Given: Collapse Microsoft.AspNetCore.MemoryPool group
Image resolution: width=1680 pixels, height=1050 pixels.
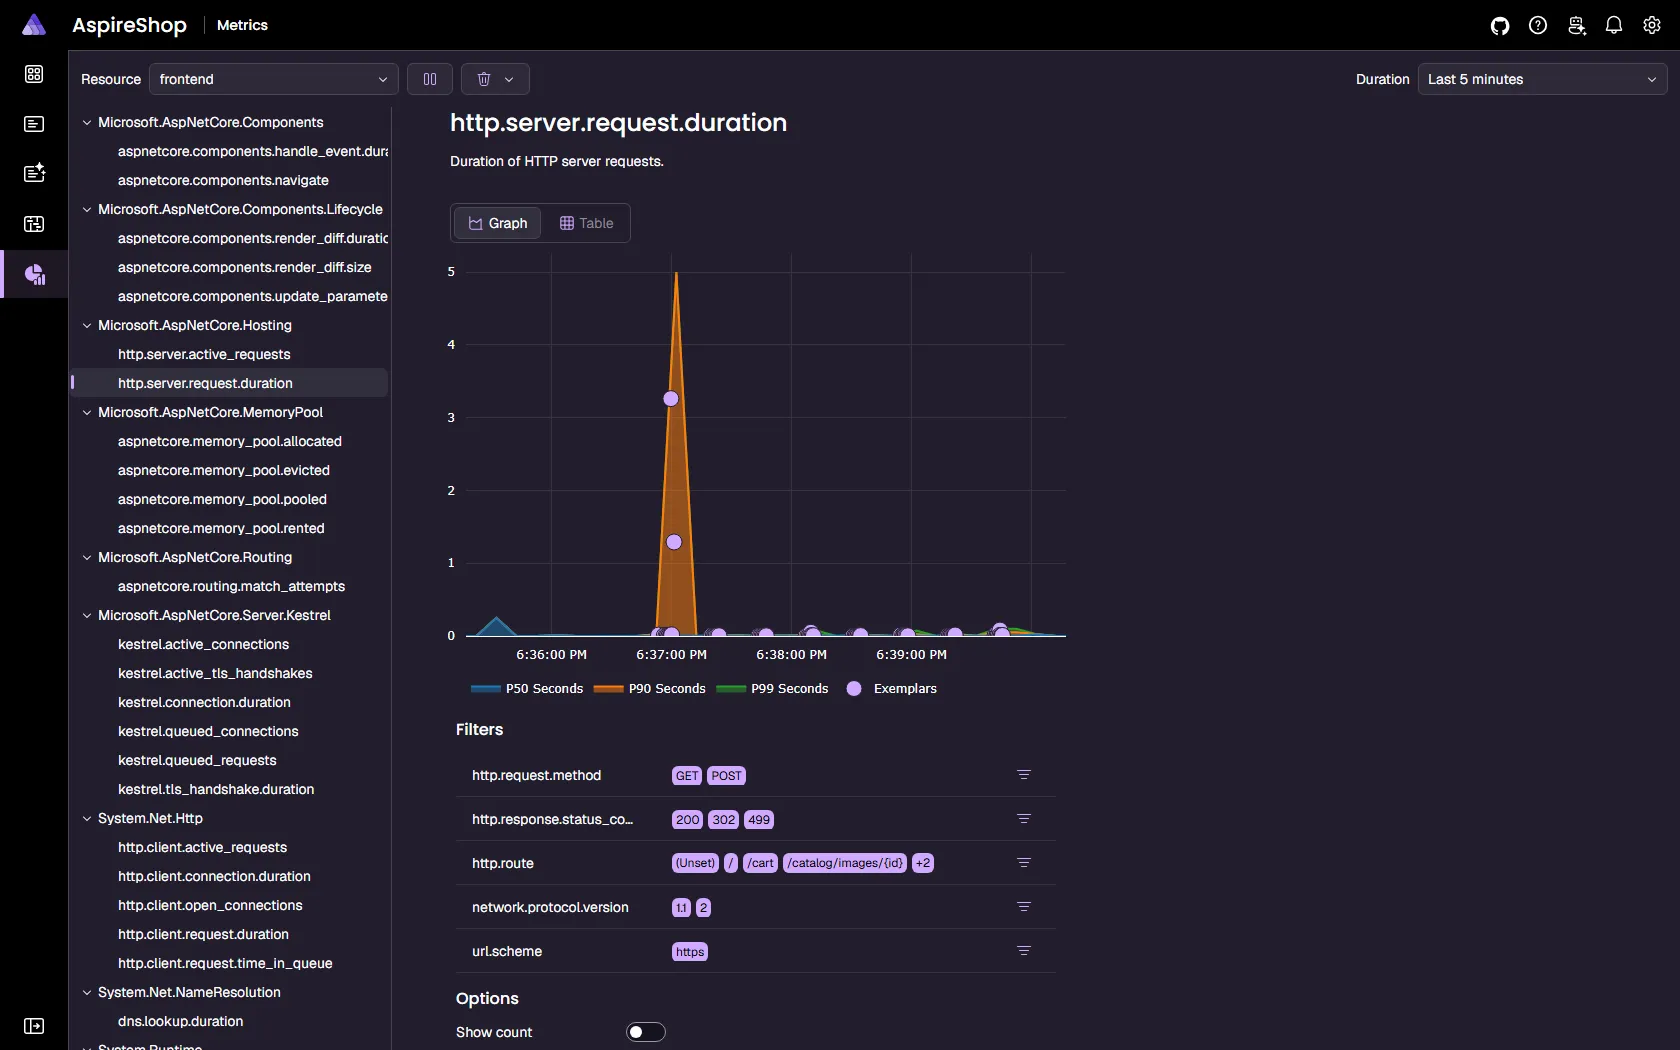Looking at the screenshot, I should tap(87, 412).
